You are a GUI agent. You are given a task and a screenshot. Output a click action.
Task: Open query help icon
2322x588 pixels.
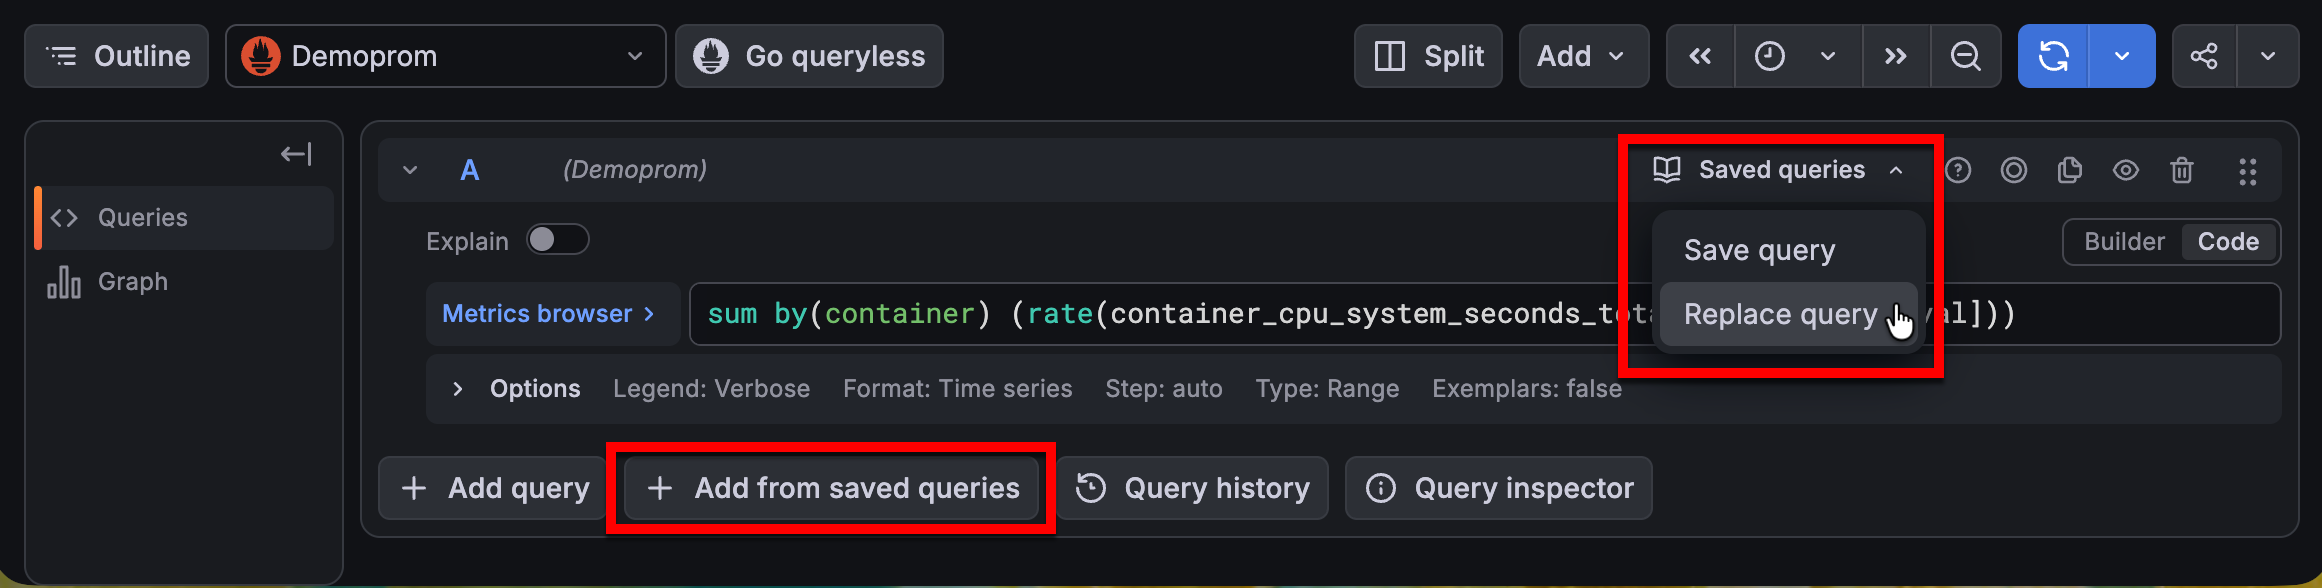click(1958, 171)
